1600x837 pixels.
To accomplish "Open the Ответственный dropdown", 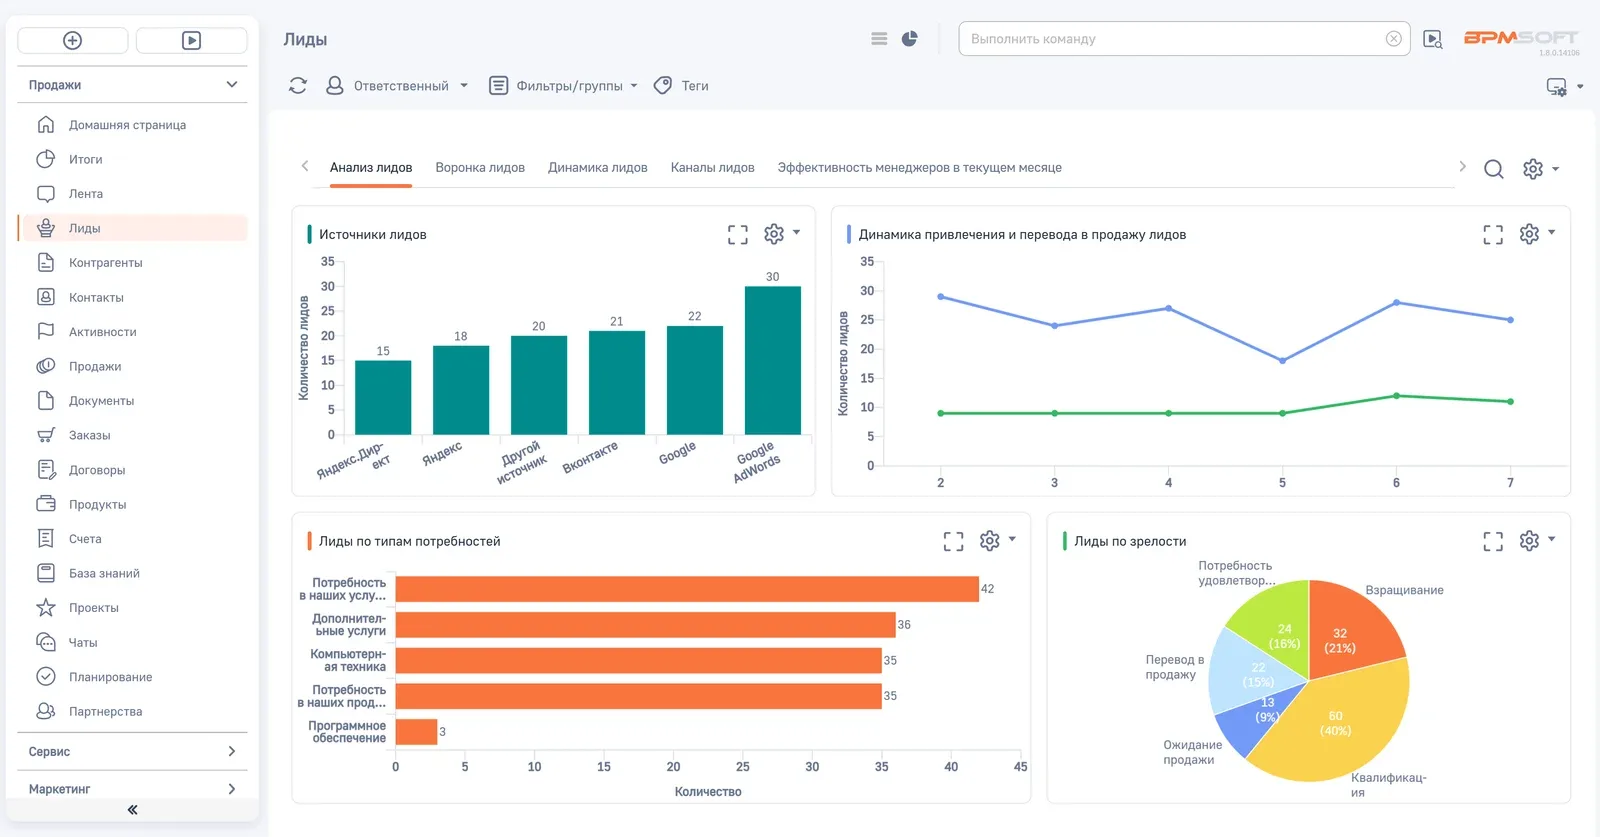I will 397,86.
